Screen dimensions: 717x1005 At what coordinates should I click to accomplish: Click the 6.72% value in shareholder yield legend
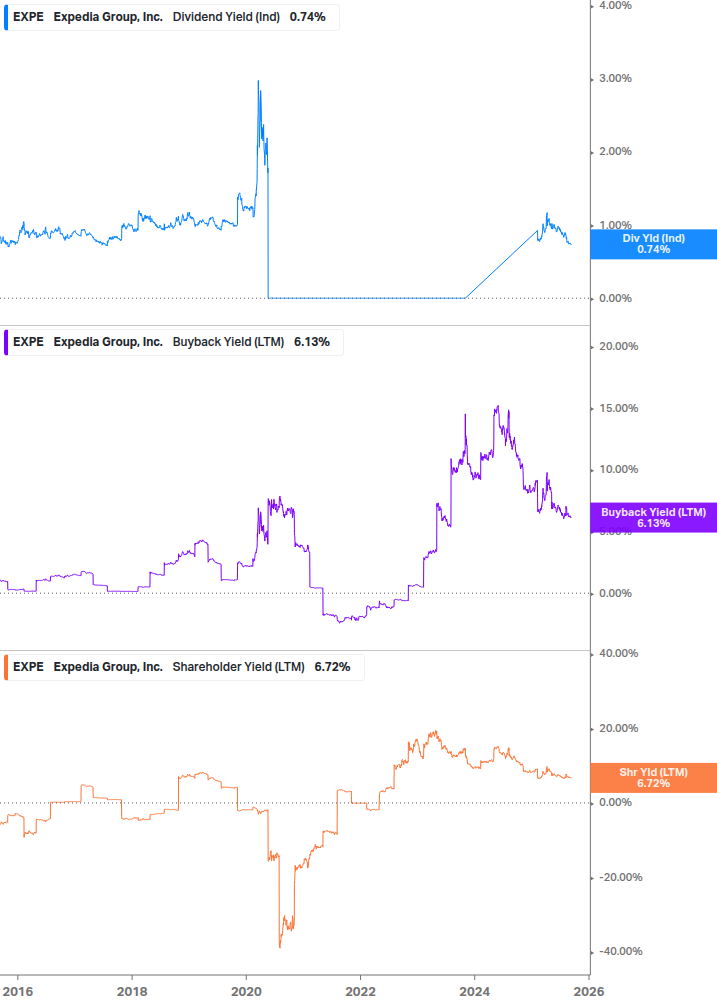(x=333, y=667)
